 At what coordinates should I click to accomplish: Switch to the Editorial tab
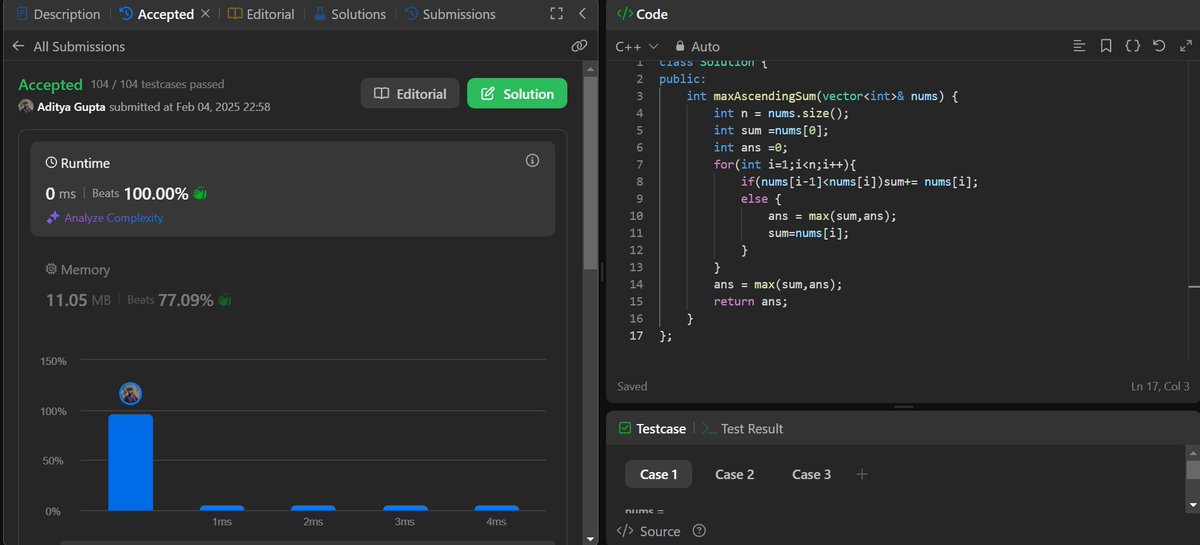click(x=261, y=14)
